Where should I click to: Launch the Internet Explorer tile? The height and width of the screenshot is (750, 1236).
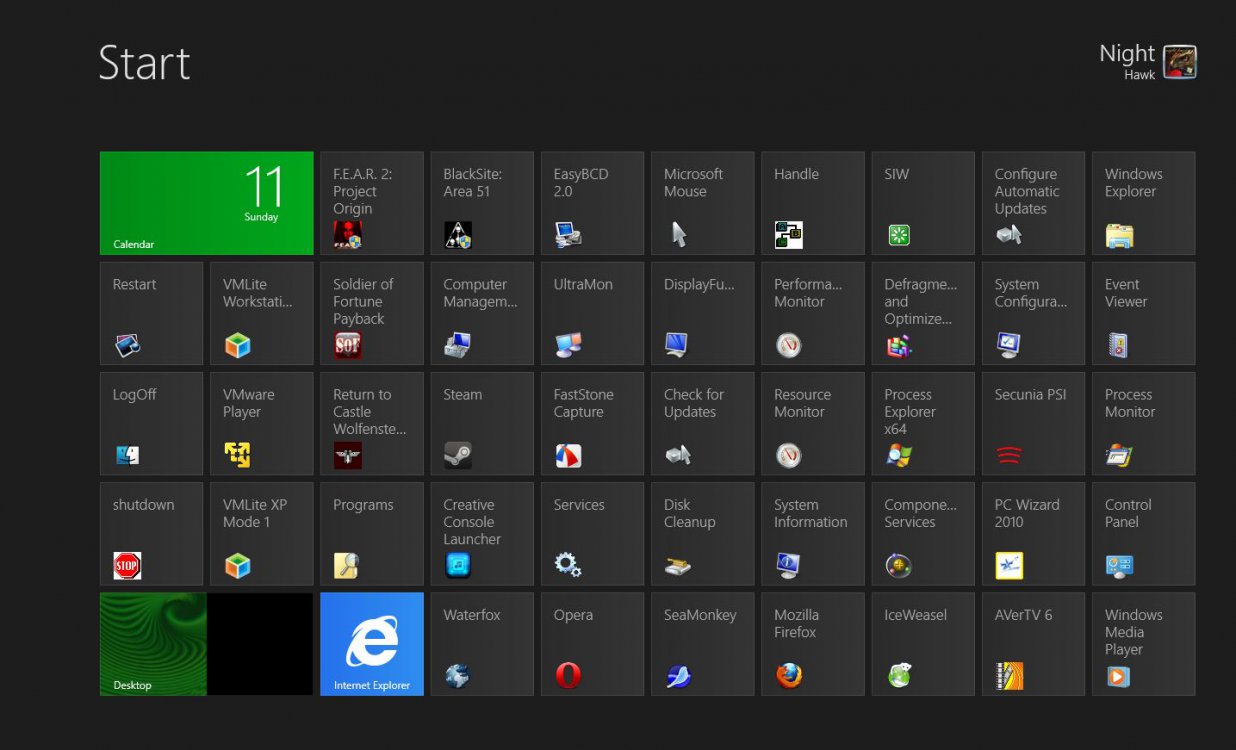372,644
